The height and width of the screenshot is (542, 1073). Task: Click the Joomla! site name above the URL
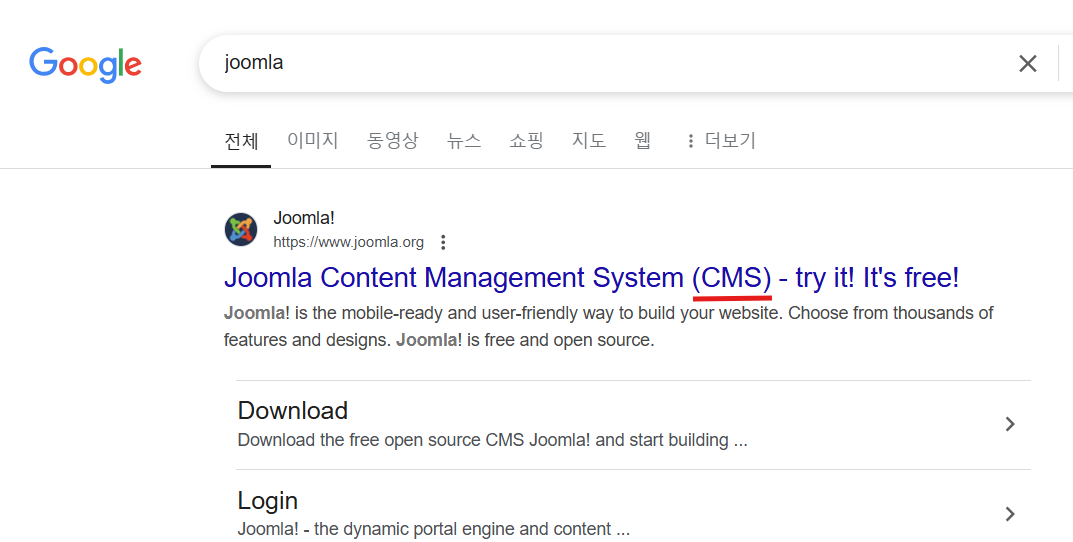304,218
